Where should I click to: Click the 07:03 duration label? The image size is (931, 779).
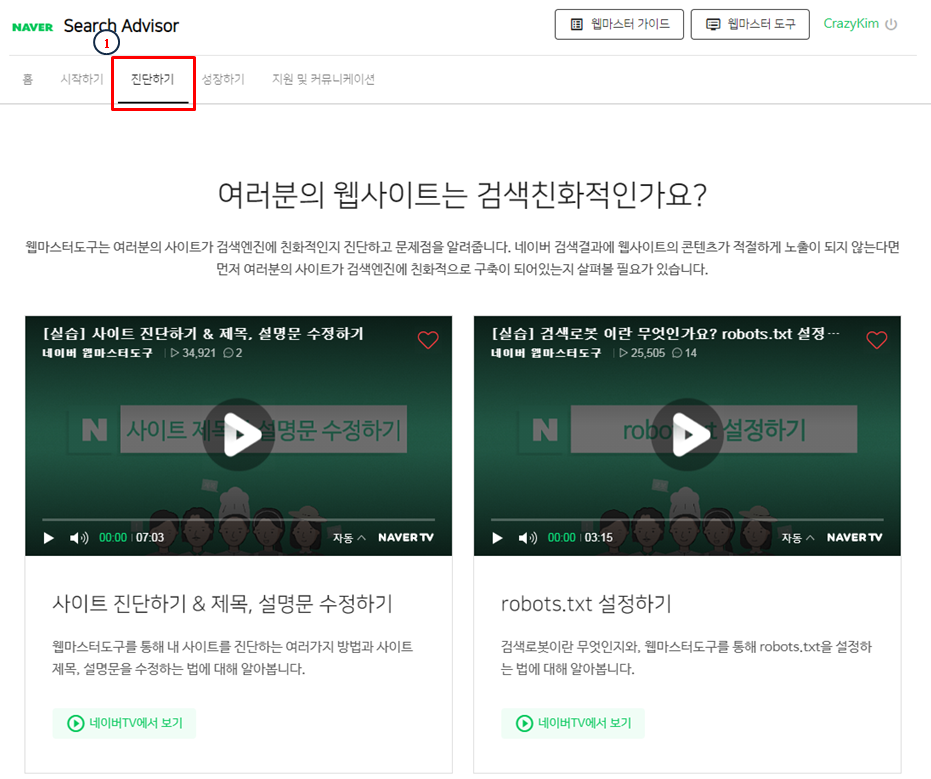pos(150,538)
